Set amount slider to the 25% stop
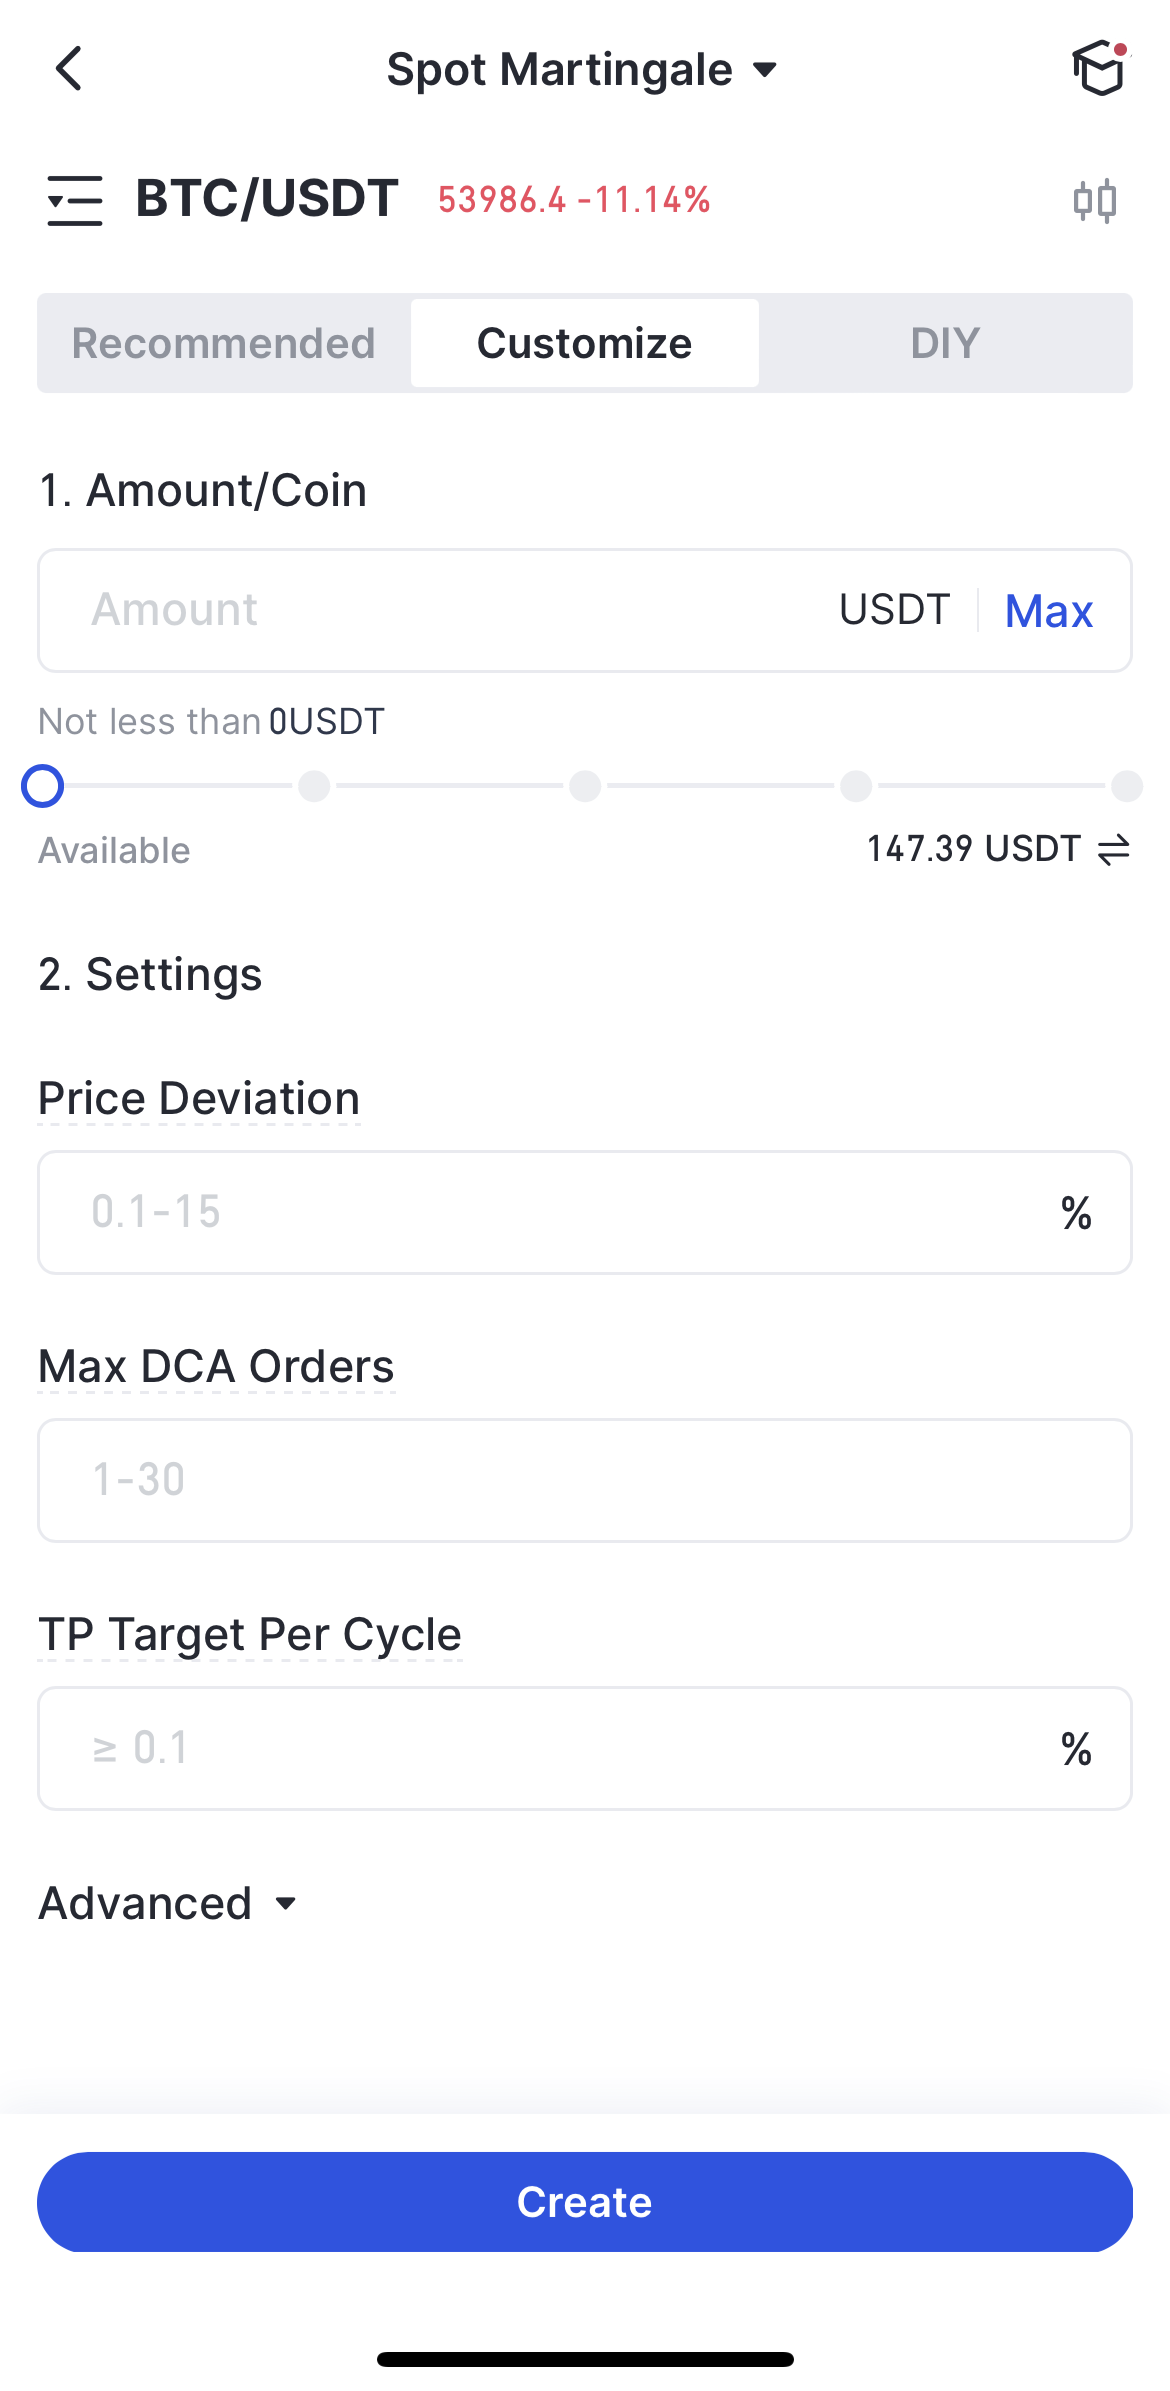The image size is (1170, 2391). point(314,786)
